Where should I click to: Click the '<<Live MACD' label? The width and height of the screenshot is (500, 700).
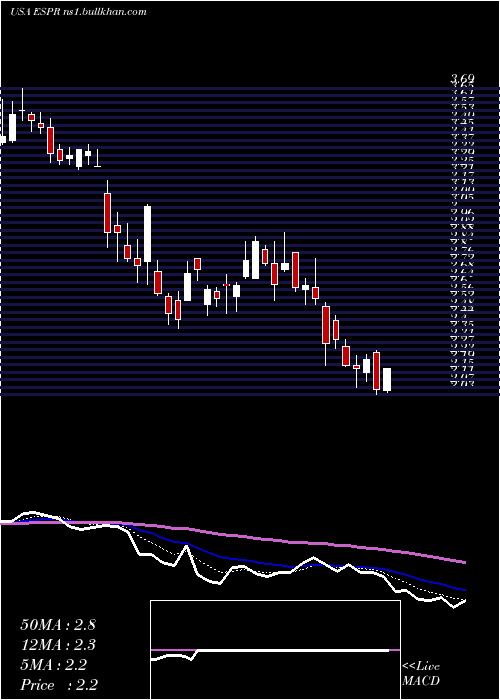(x=421, y=674)
